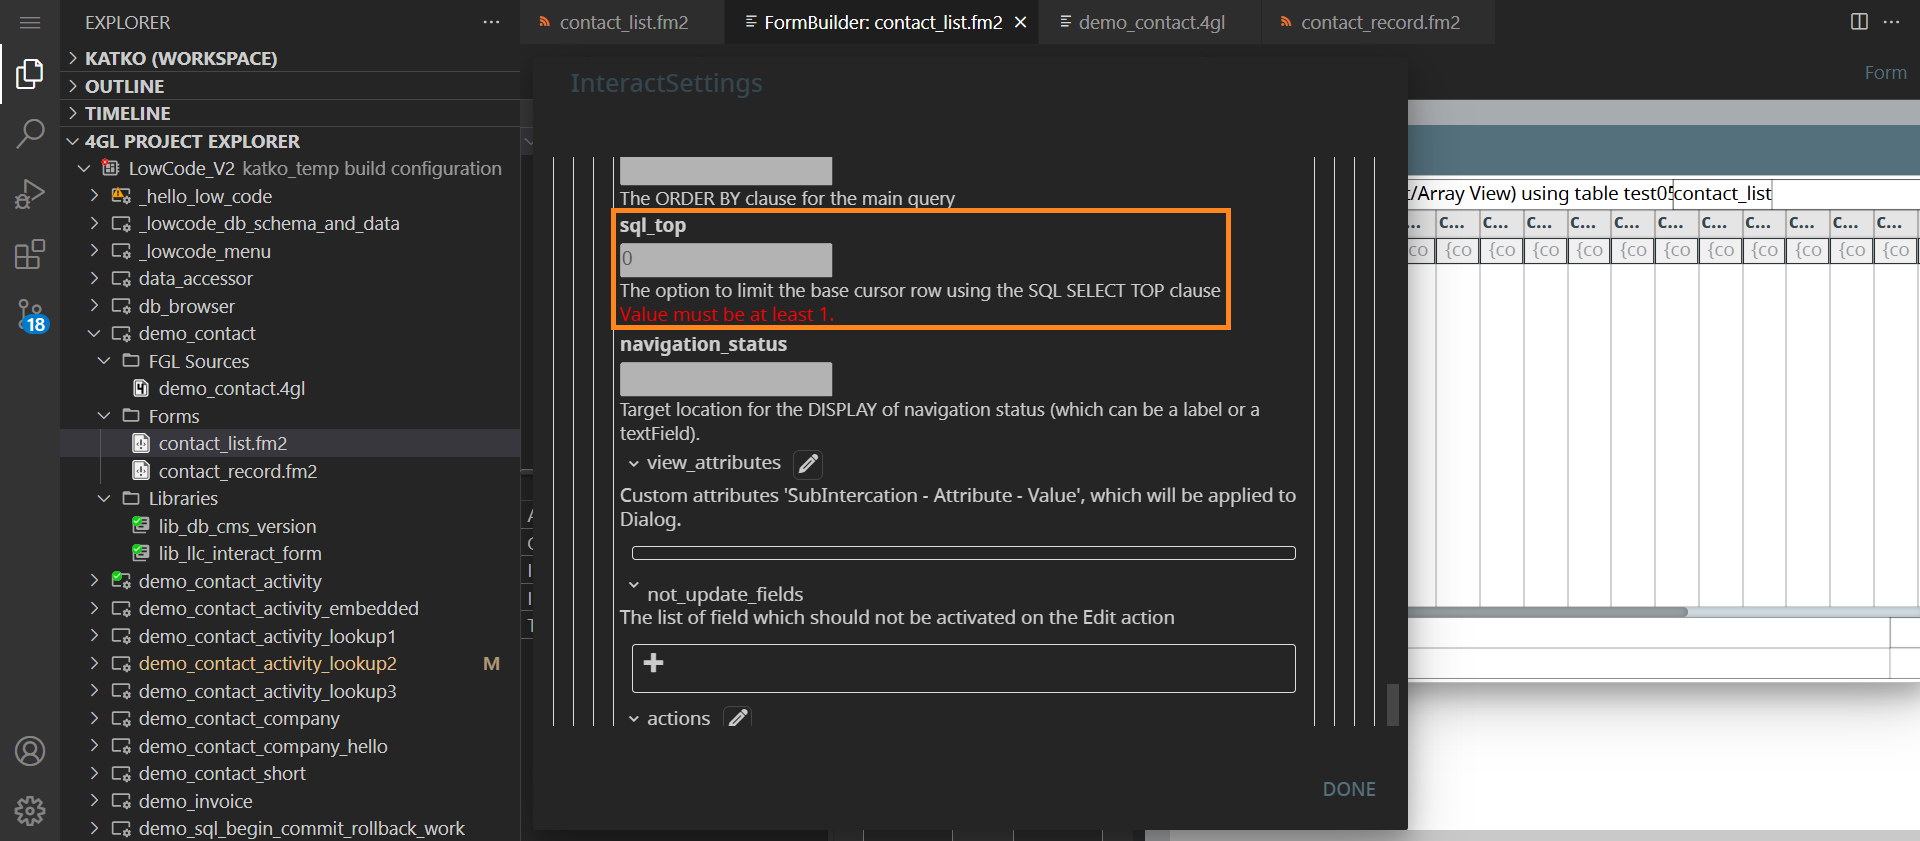The height and width of the screenshot is (841, 1920).
Task: Click pencil edit icon beside view_attributes
Action: 808,464
